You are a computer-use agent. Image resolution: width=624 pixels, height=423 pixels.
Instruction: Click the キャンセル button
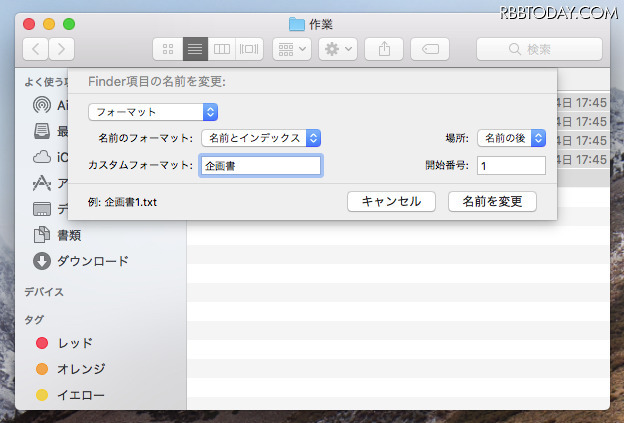tap(391, 201)
